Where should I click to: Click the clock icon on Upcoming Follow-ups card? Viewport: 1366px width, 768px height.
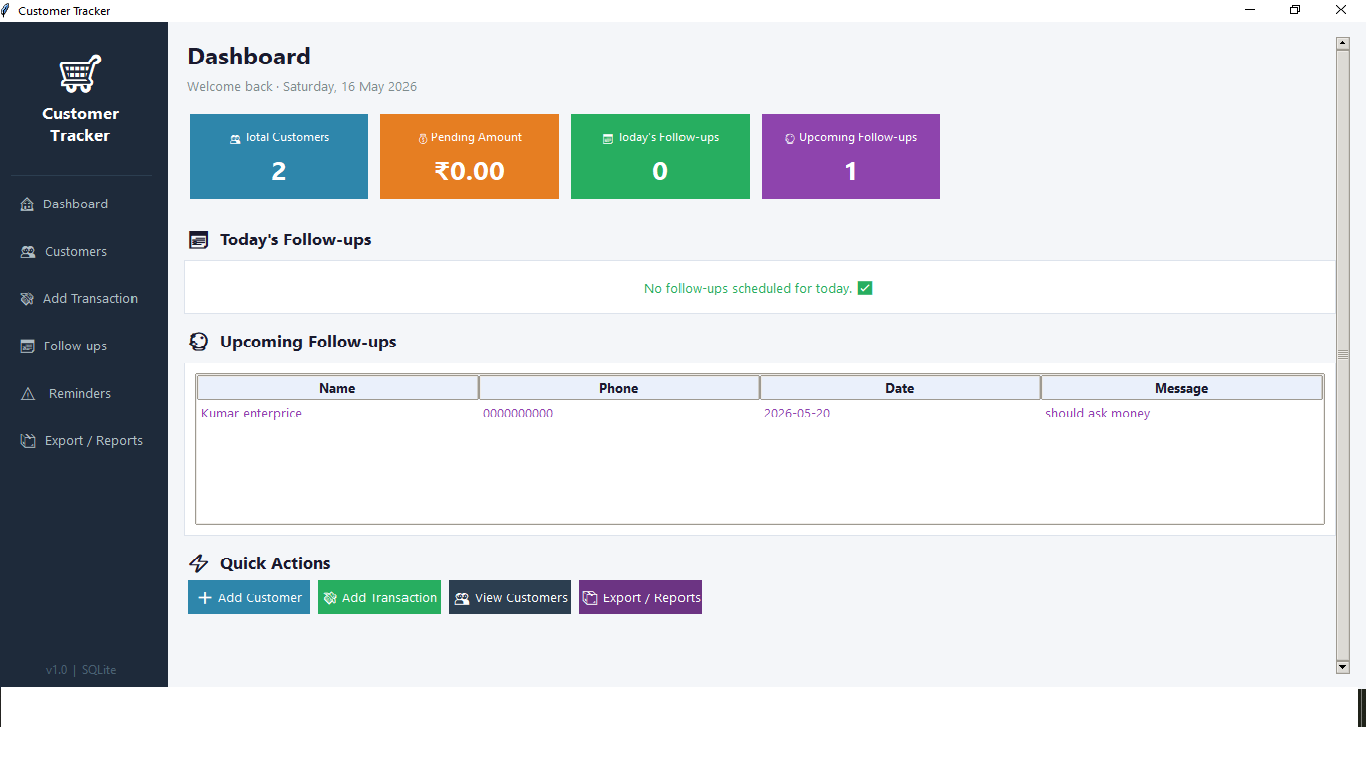(x=789, y=139)
